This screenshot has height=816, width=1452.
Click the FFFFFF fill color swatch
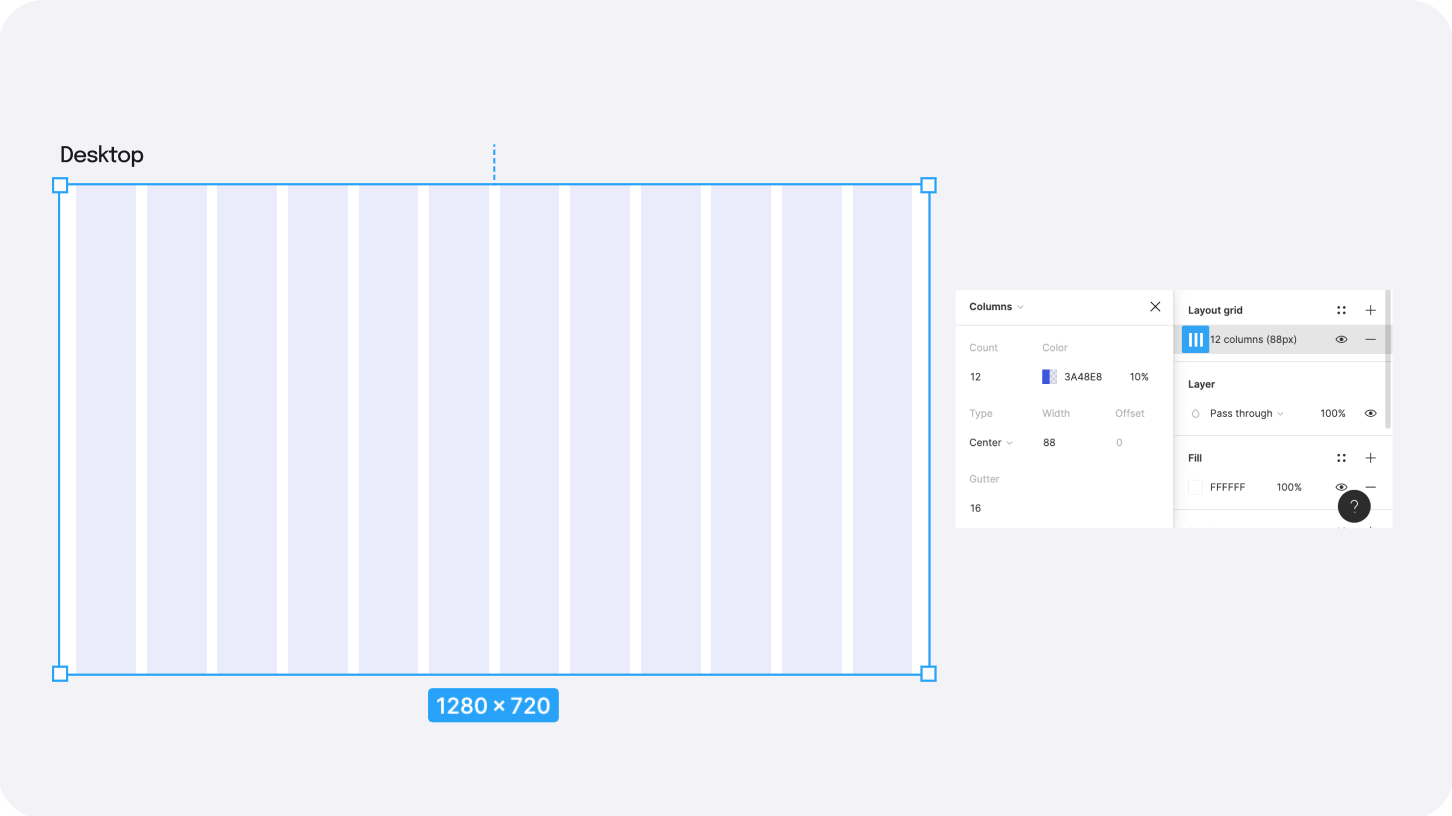tap(1195, 487)
